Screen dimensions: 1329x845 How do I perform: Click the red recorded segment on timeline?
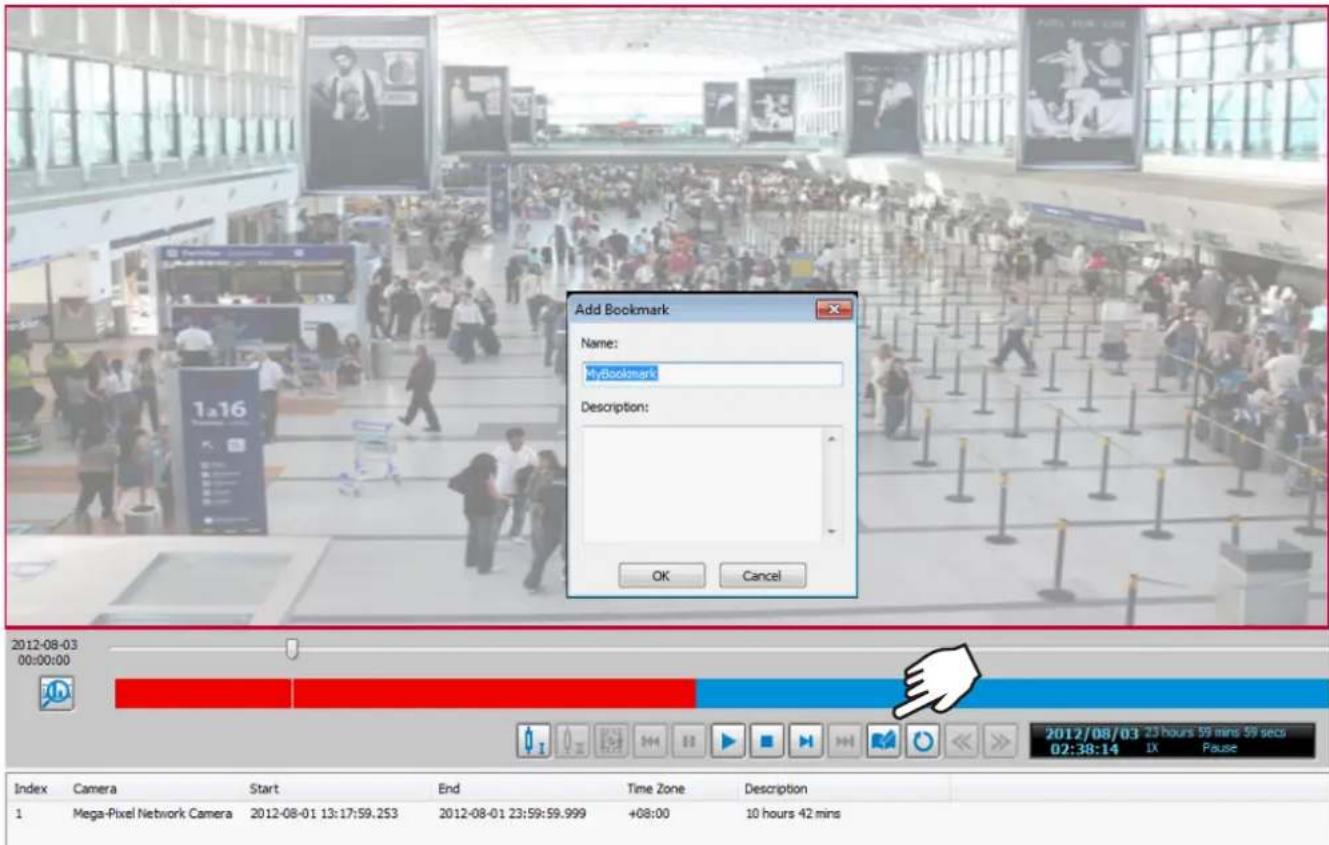pos(405,693)
